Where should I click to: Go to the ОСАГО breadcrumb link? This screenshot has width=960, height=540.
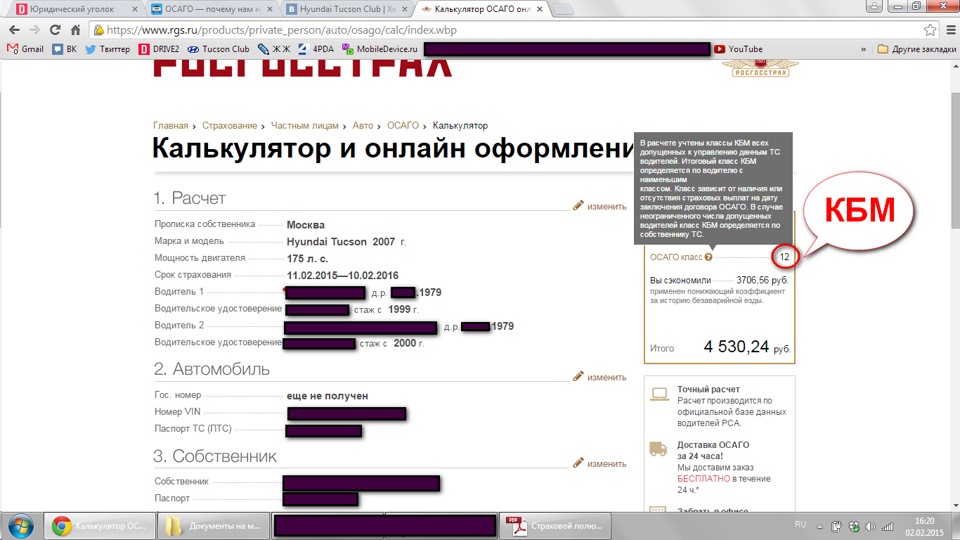pyautogui.click(x=402, y=126)
